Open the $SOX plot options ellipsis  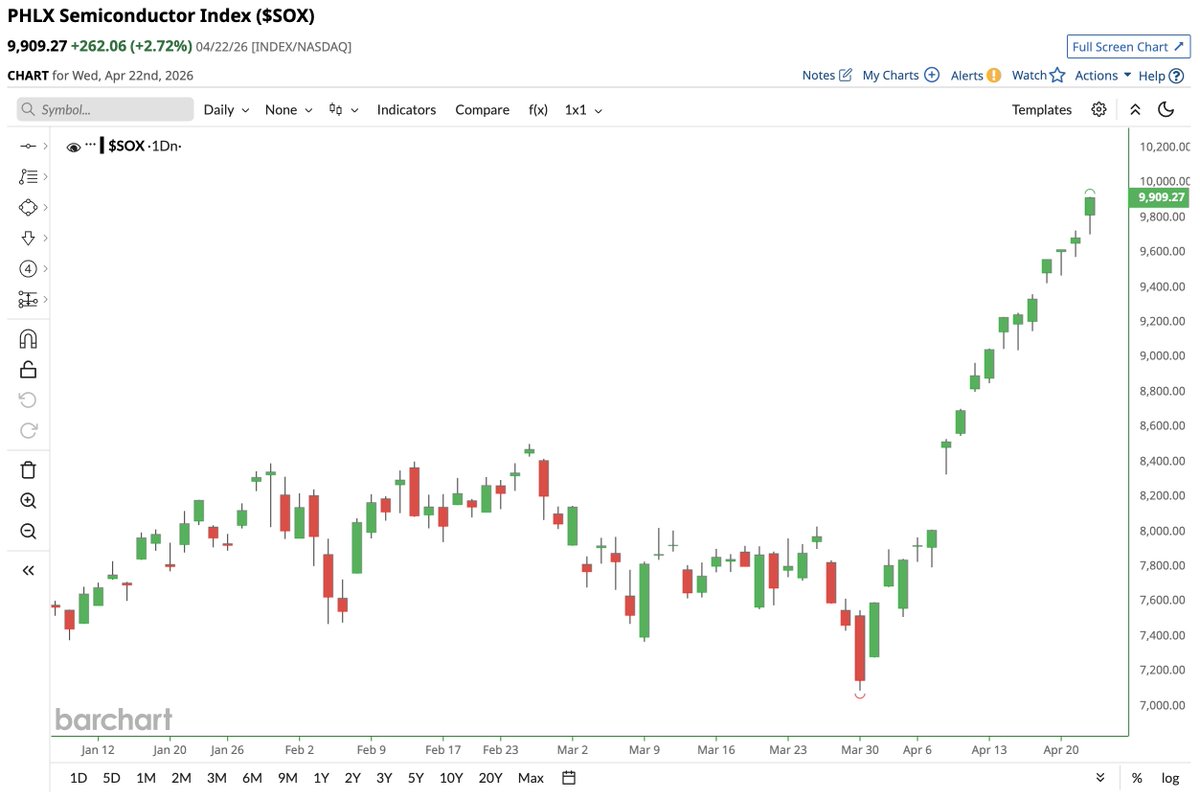(91, 145)
